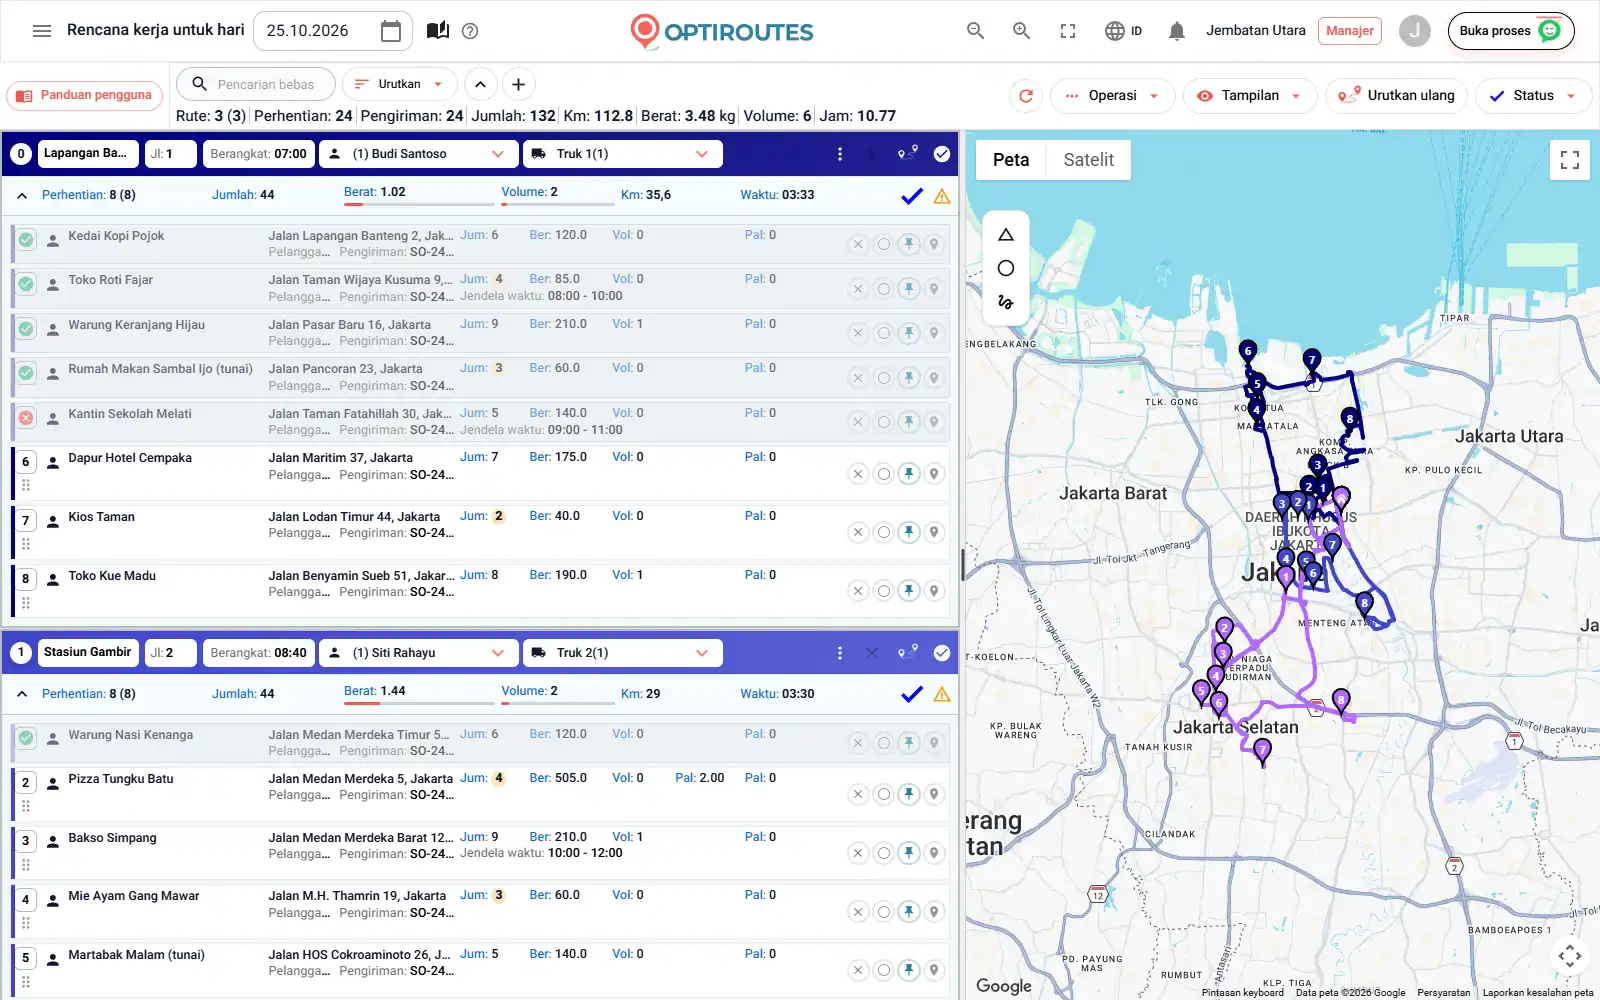Switch map to Satelit view

pyautogui.click(x=1088, y=160)
